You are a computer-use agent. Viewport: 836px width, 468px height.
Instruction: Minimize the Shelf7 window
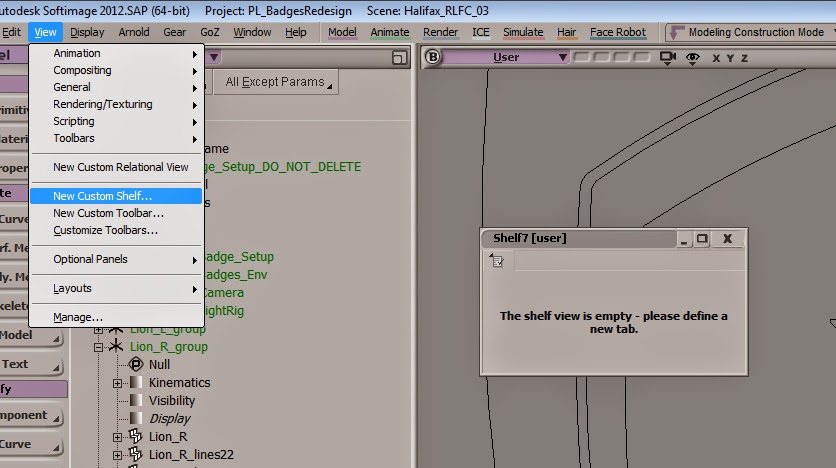tap(684, 239)
